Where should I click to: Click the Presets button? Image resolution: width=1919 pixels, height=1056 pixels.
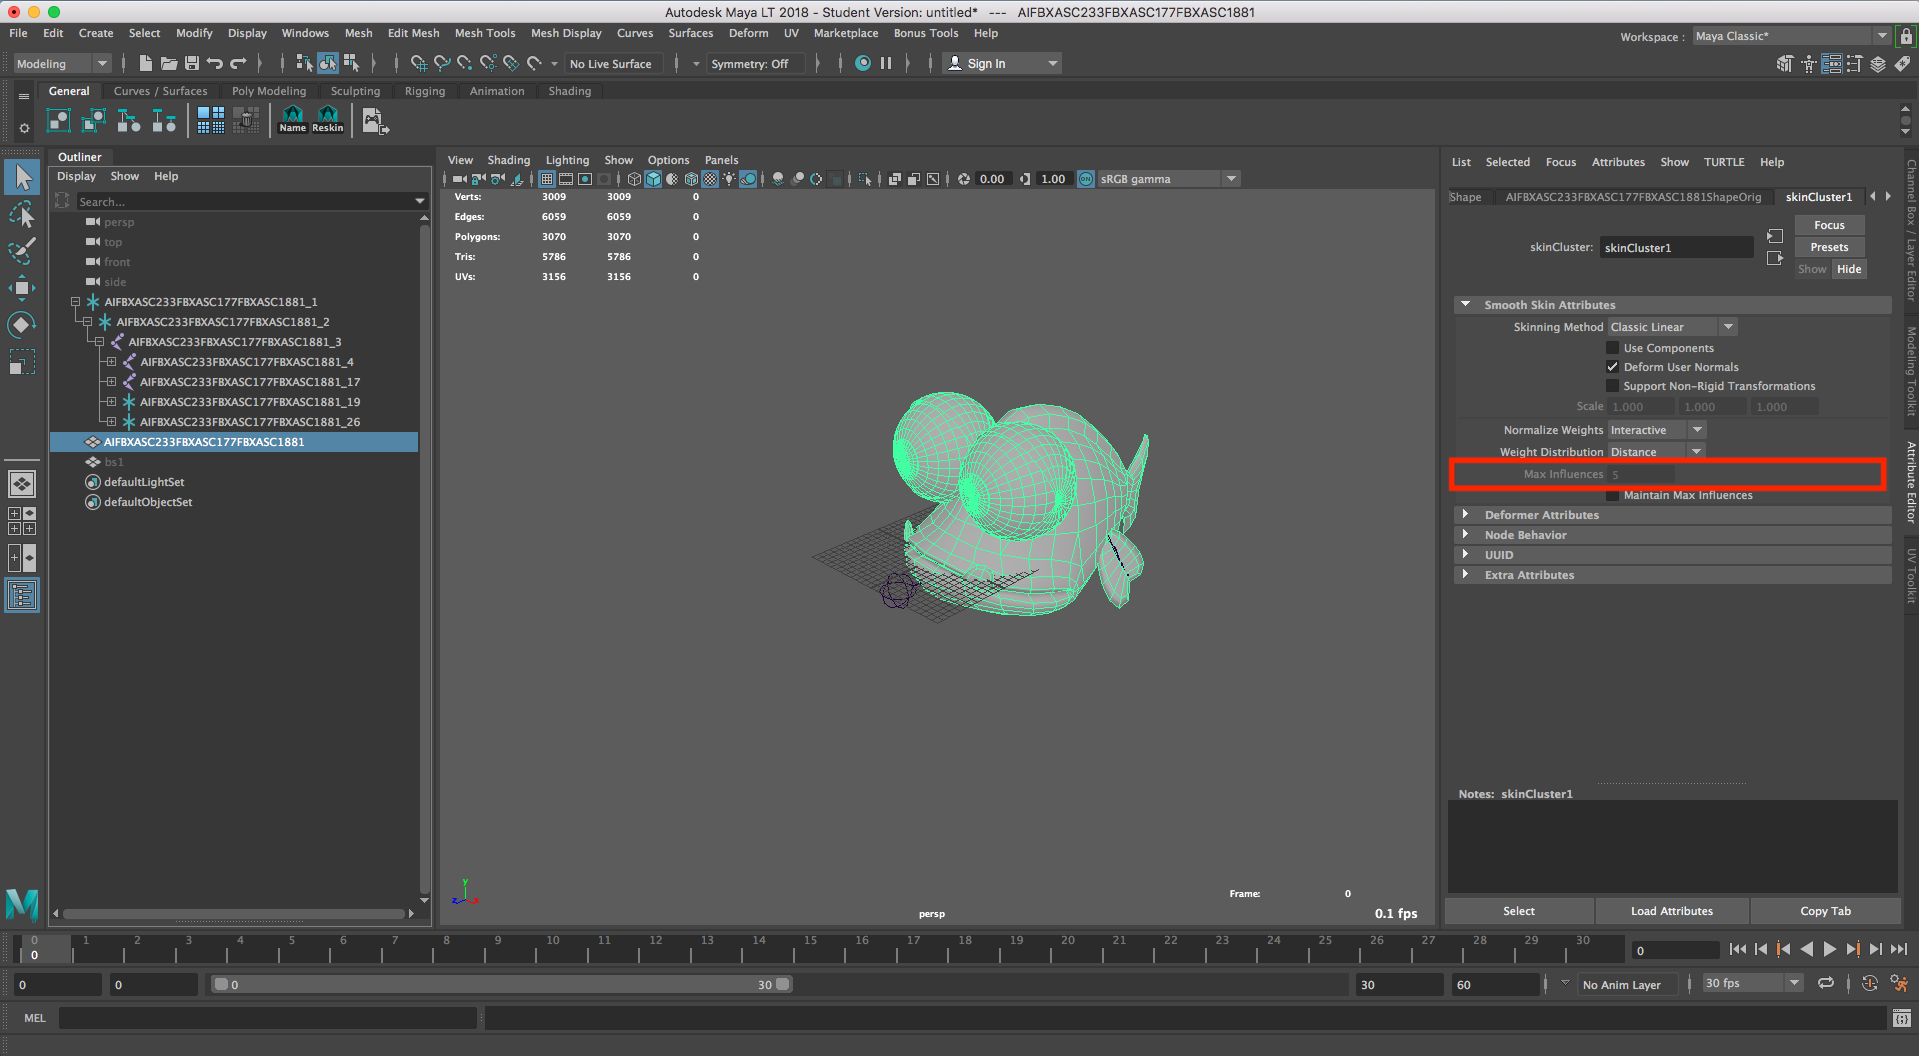1829,247
